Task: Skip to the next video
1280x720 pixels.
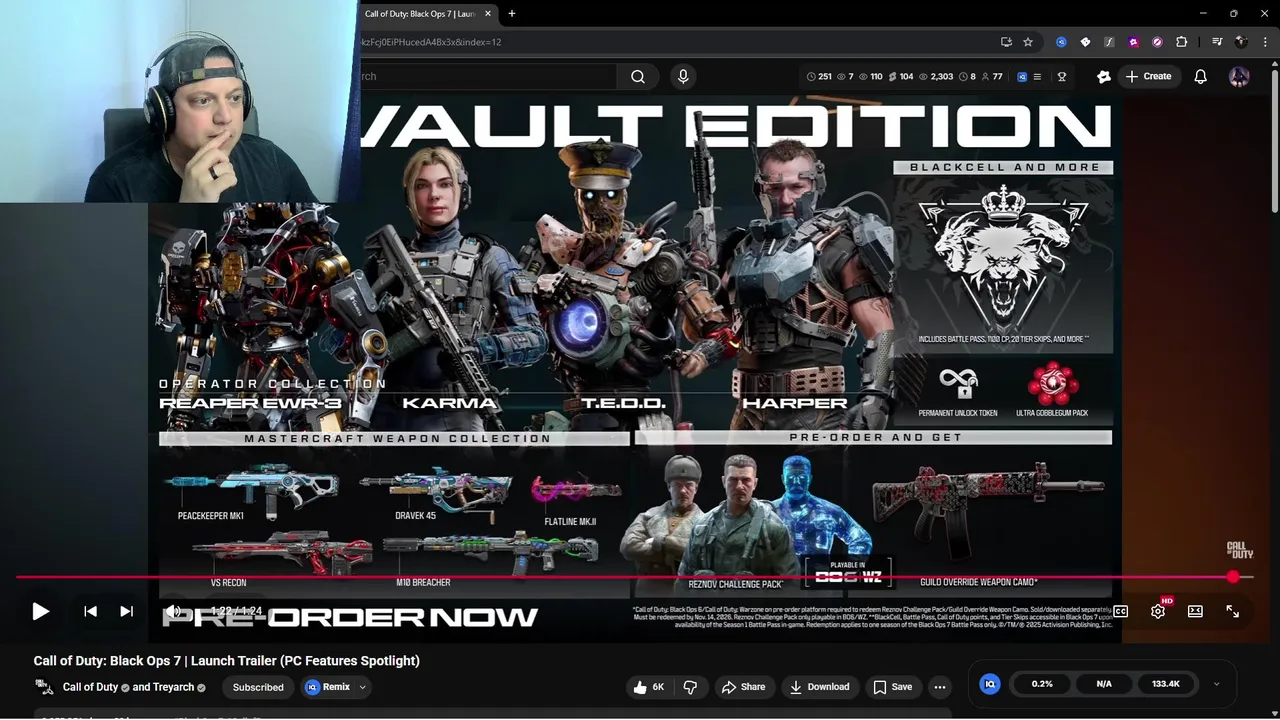Action: [126, 611]
